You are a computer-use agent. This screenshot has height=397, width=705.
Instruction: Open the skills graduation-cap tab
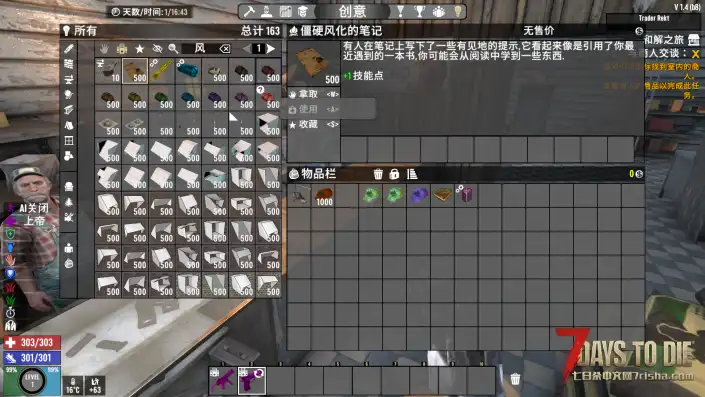click(303, 11)
